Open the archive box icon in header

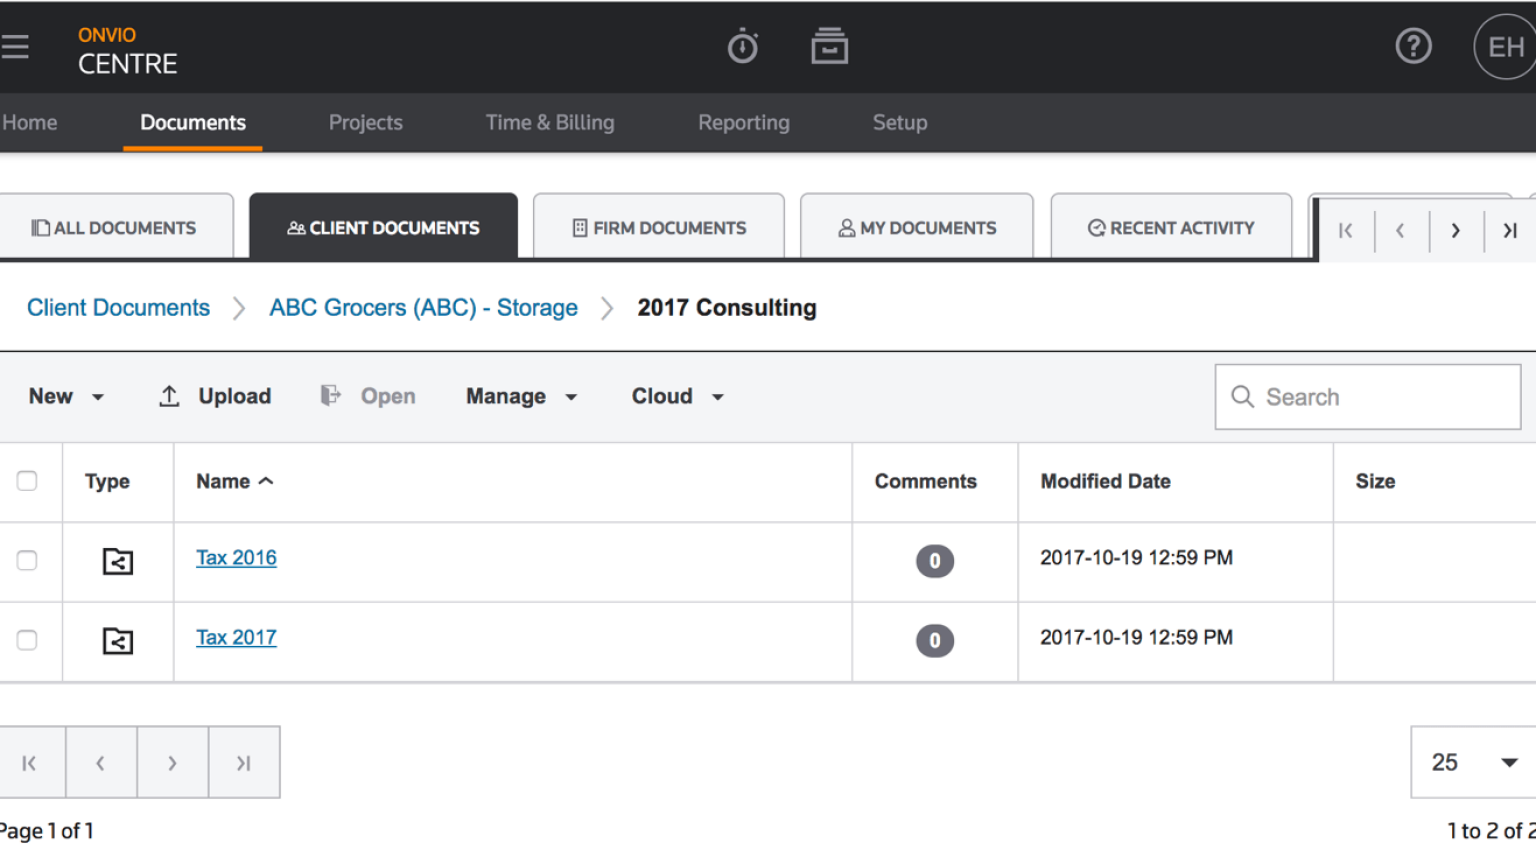point(829,47)
